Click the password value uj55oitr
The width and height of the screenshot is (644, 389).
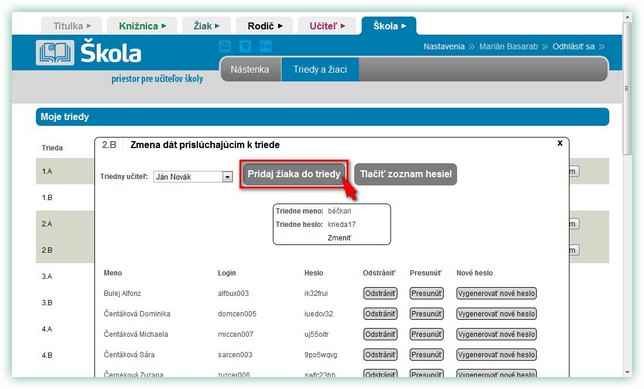click(317, 334)
